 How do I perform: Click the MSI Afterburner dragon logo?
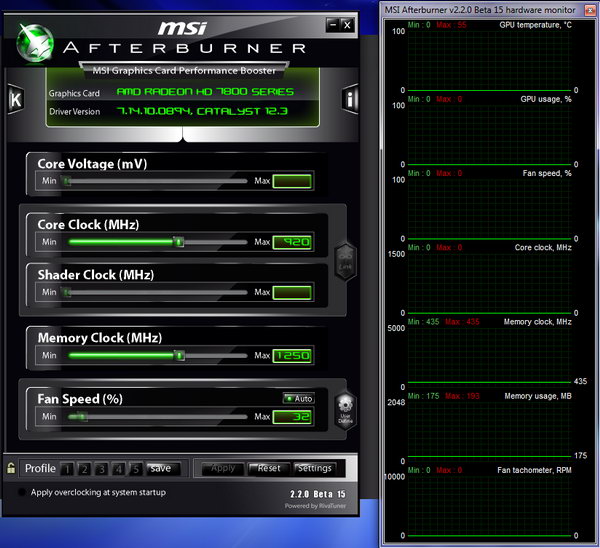pos(35,43)
